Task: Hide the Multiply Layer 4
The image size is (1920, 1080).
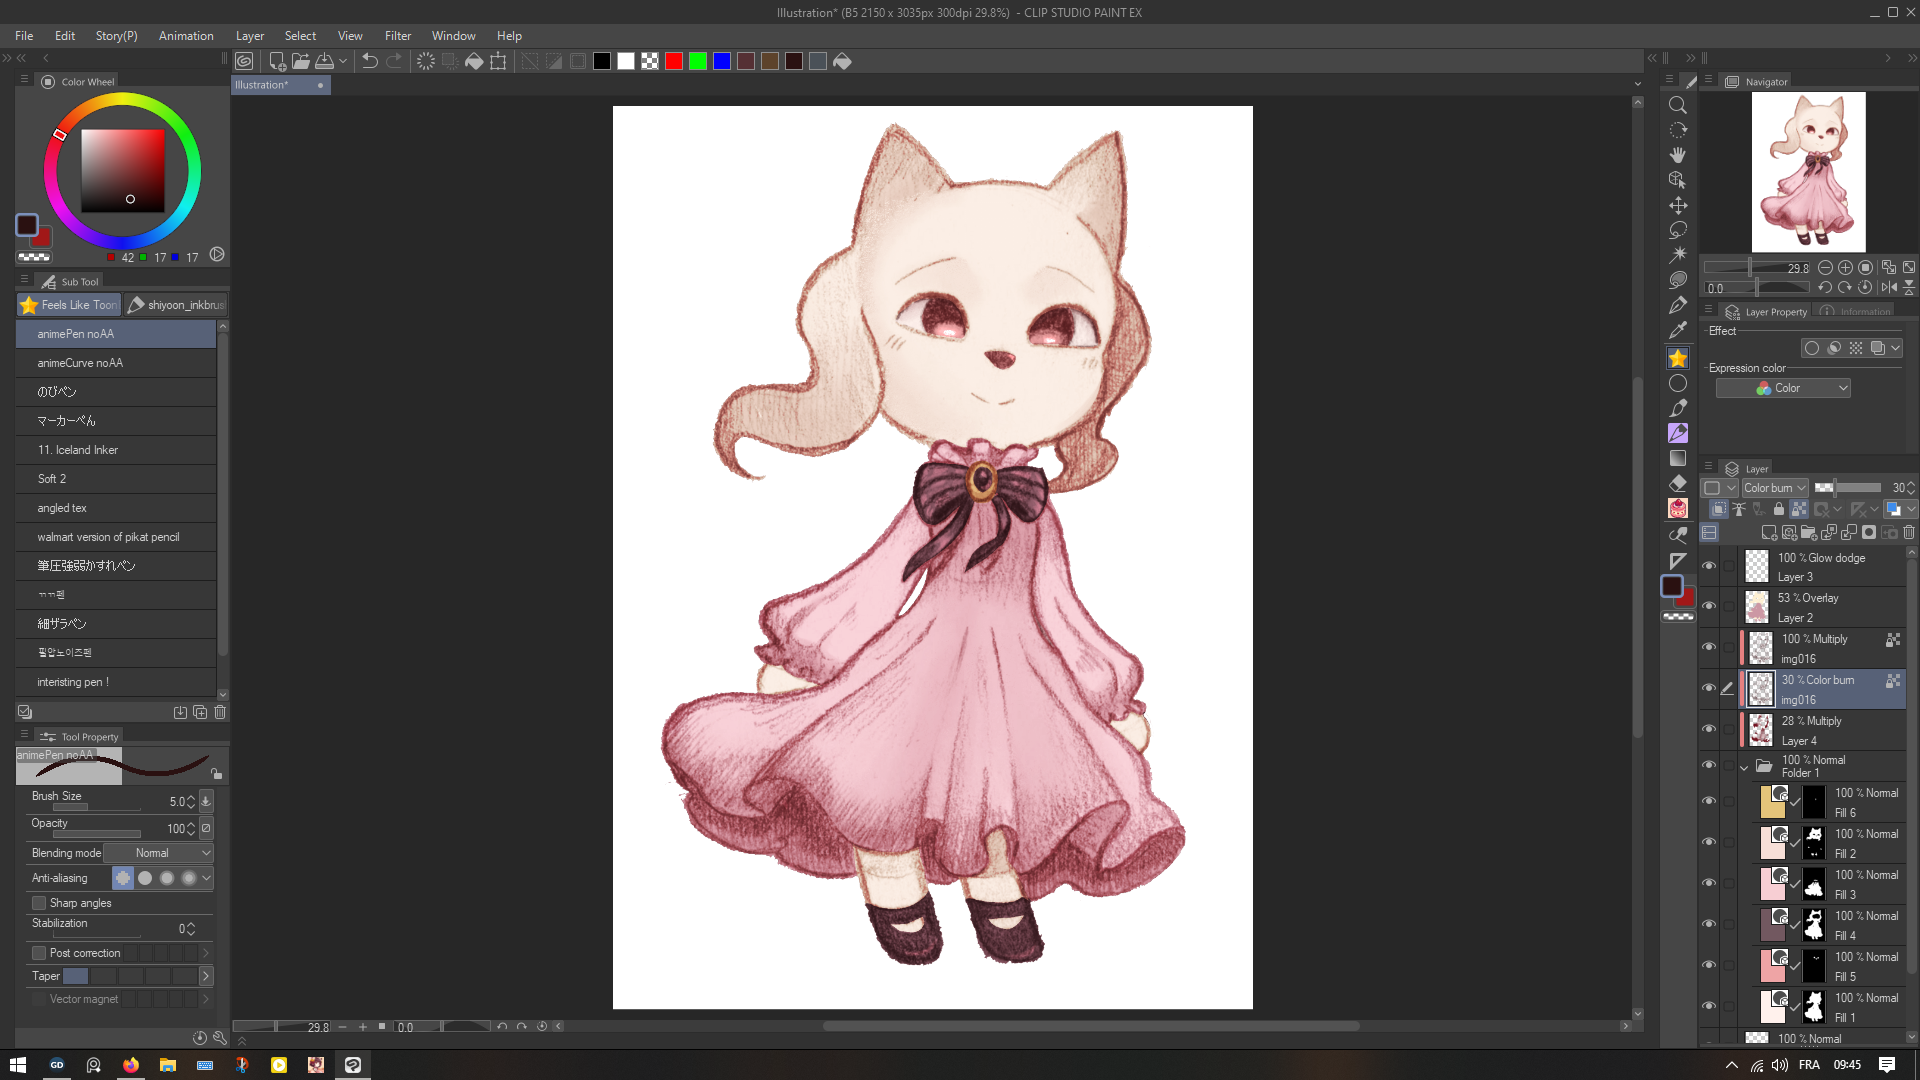Action: (1709, 729)
